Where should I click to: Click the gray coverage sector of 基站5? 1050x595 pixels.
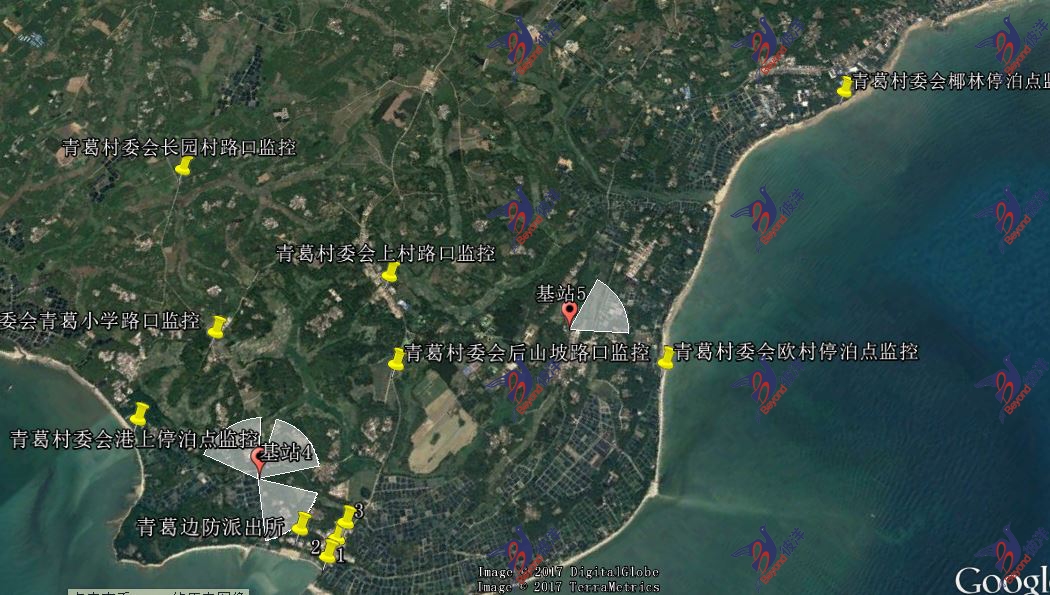pyautogui.click(x=604, y=308)
